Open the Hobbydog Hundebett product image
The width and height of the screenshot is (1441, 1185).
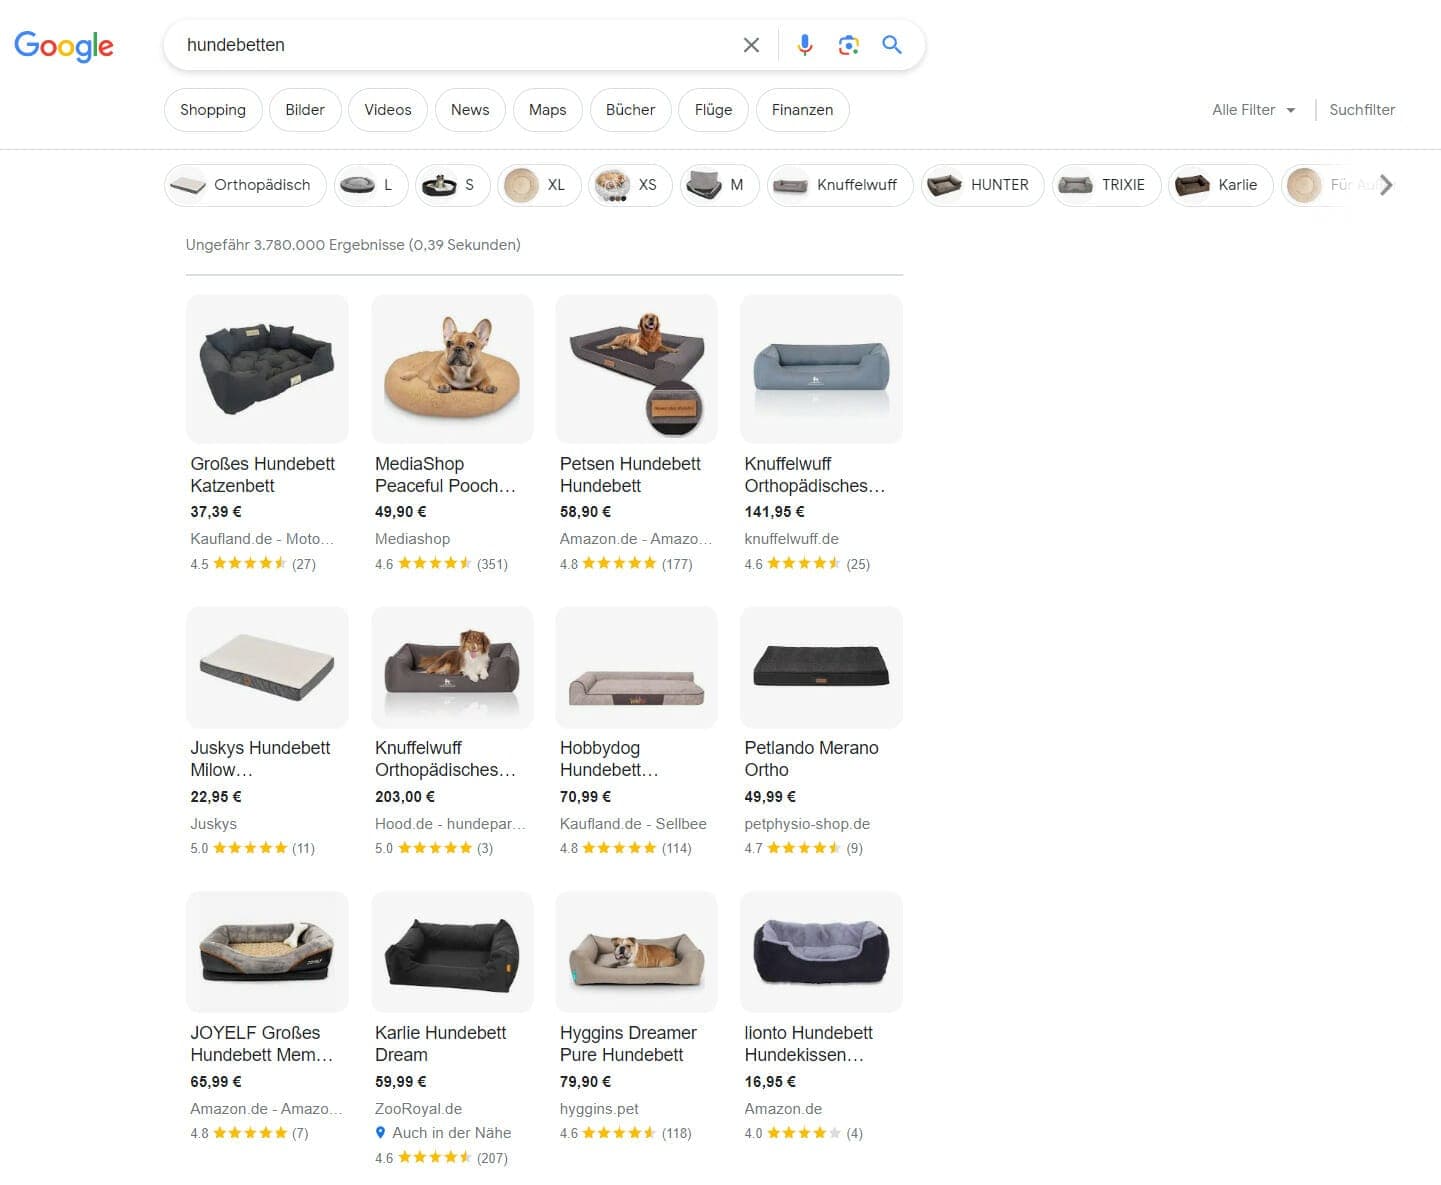coord(636,667)
